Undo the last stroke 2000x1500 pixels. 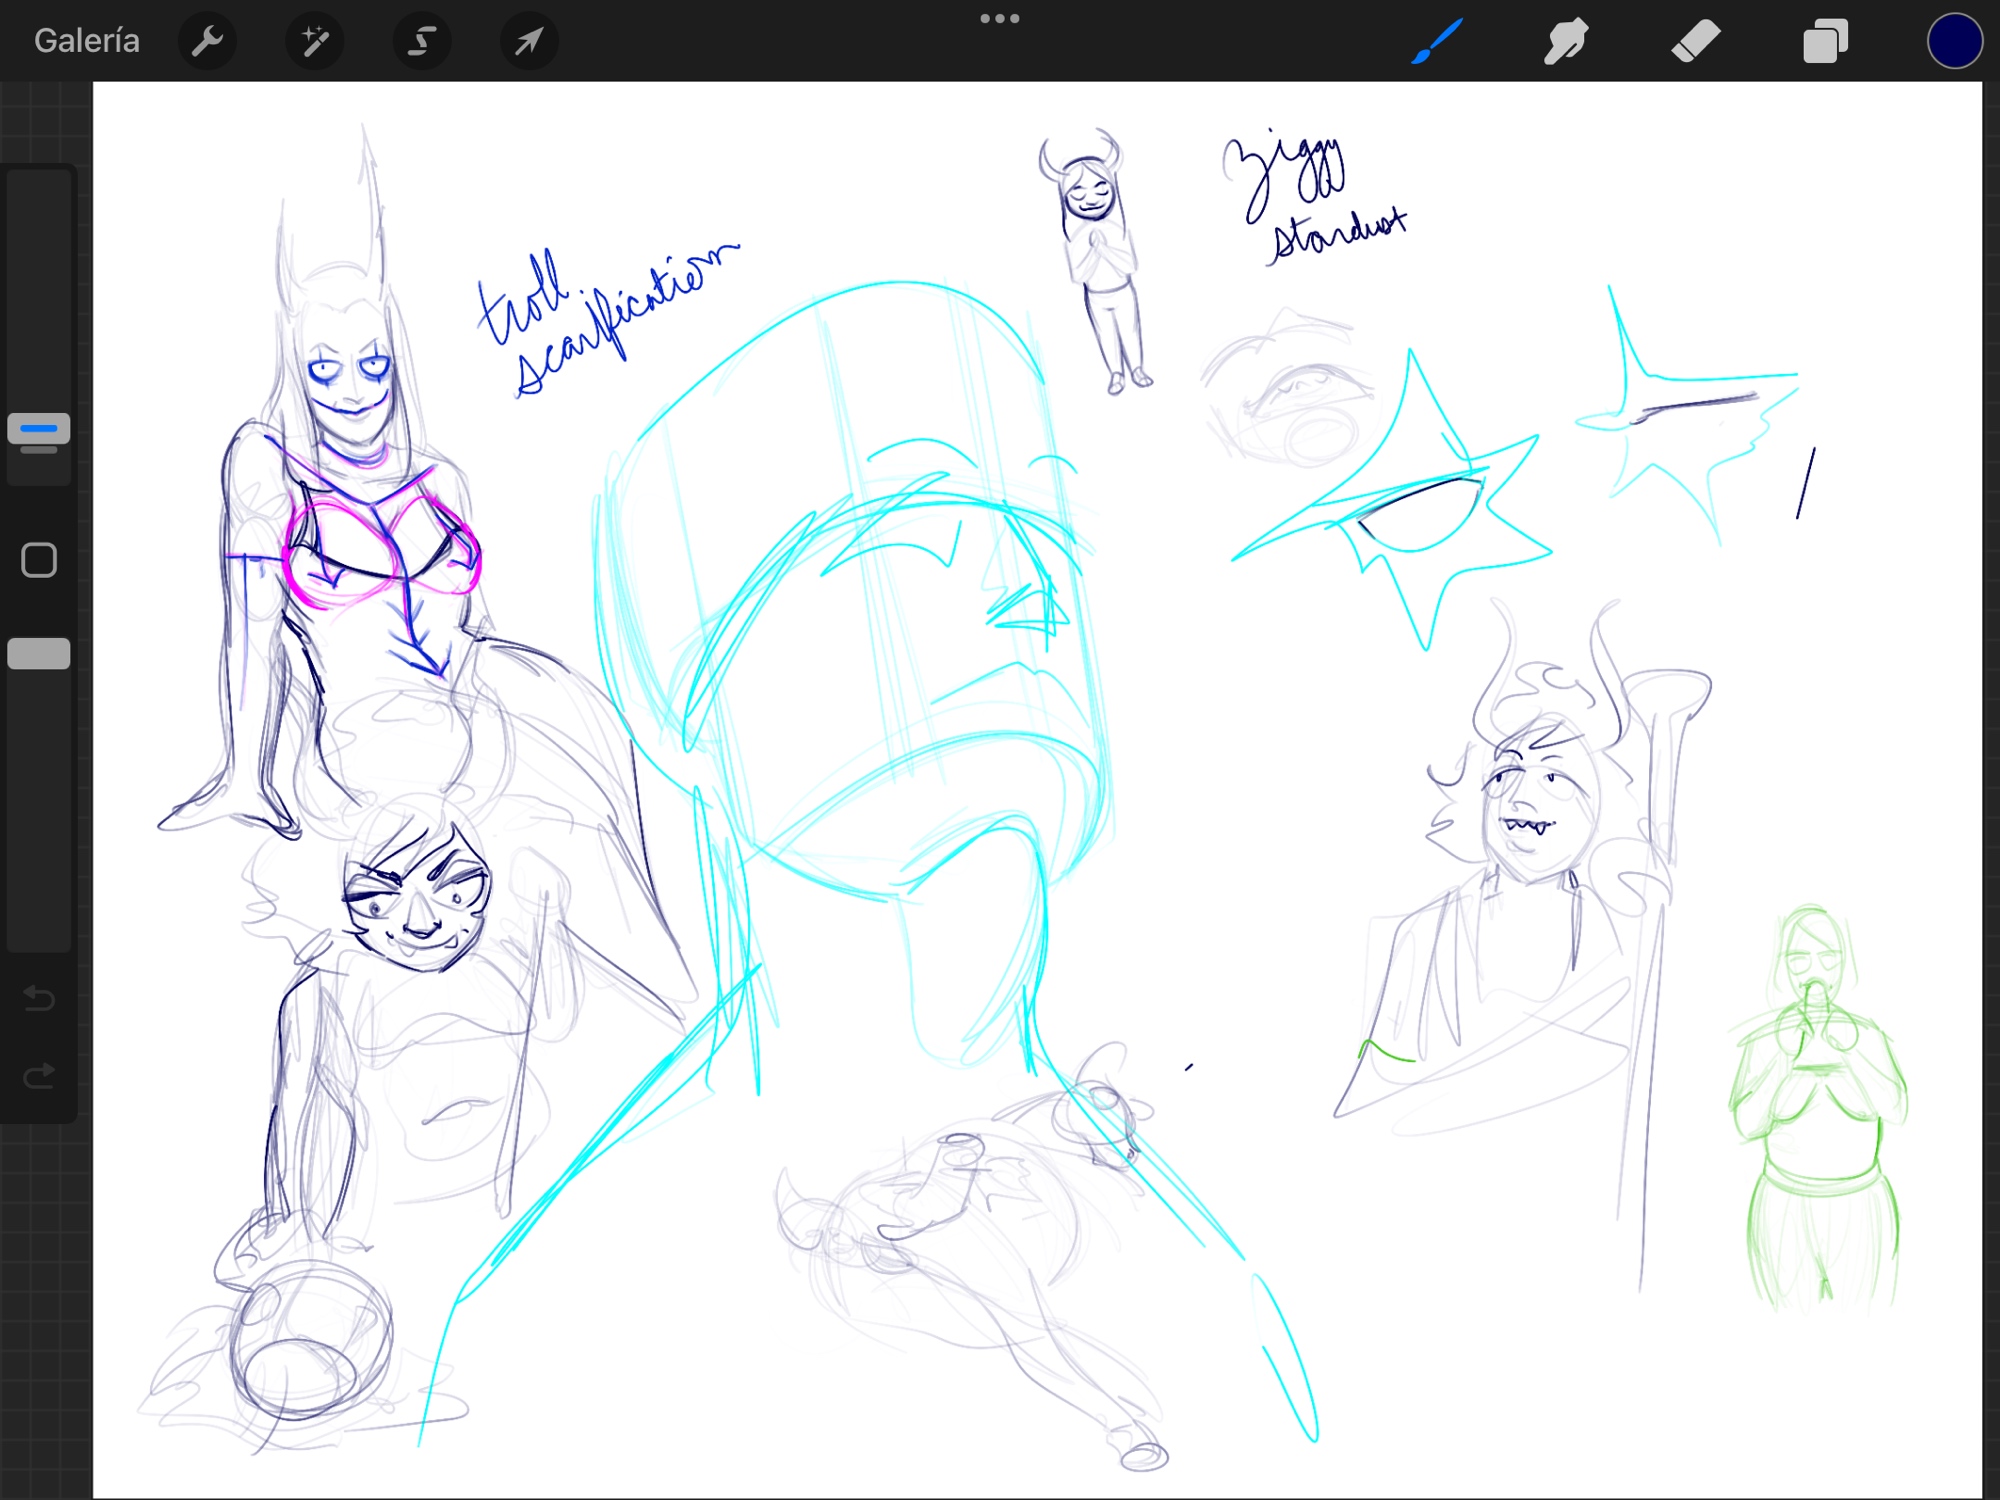[39, 998]
